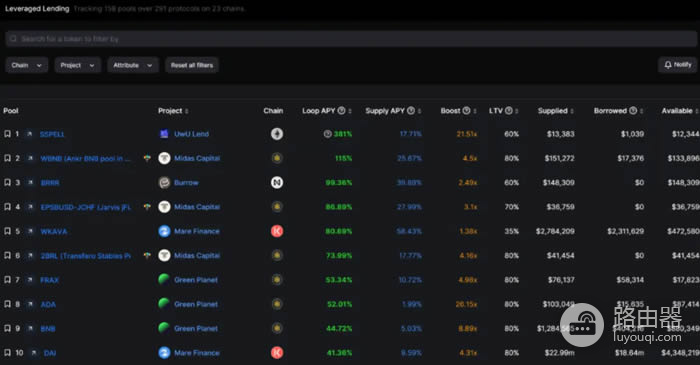Open the SSPELL pool link
Image resolution: width=700 pixels, height=365 pixels.
52,134
